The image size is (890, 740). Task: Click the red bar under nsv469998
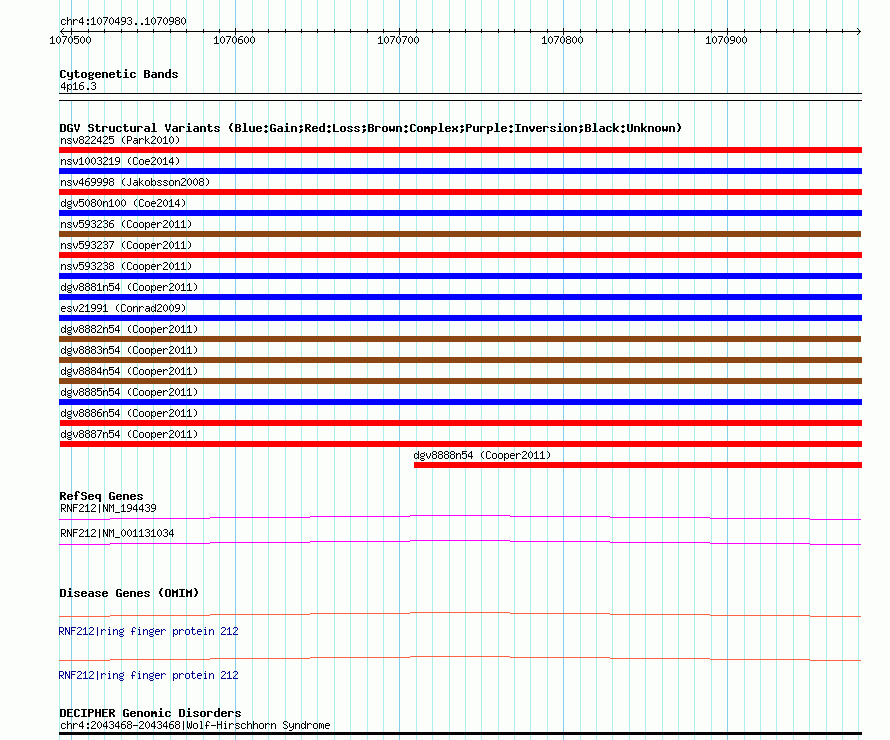(460, 192)
